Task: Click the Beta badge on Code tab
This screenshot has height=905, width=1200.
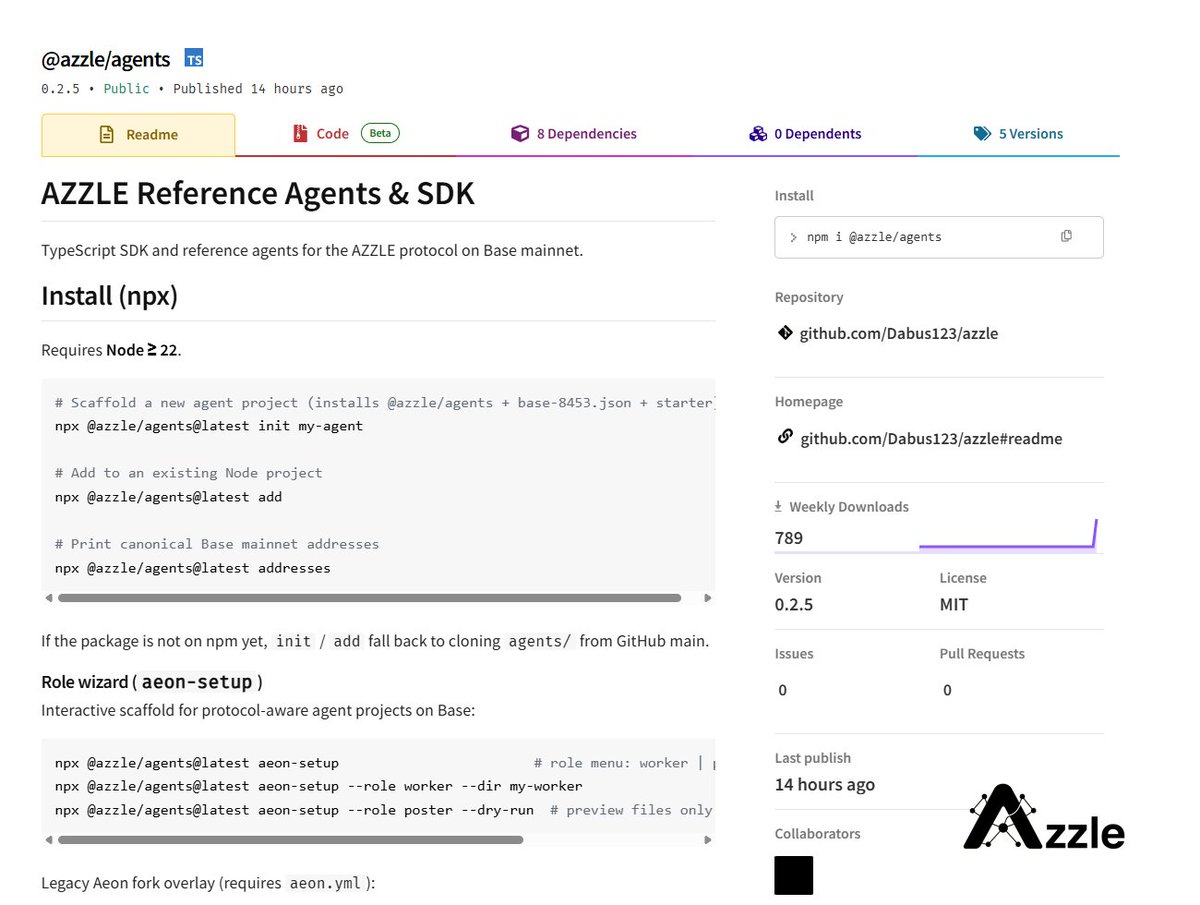Action: pyautogui.click(x=380, y=133)
